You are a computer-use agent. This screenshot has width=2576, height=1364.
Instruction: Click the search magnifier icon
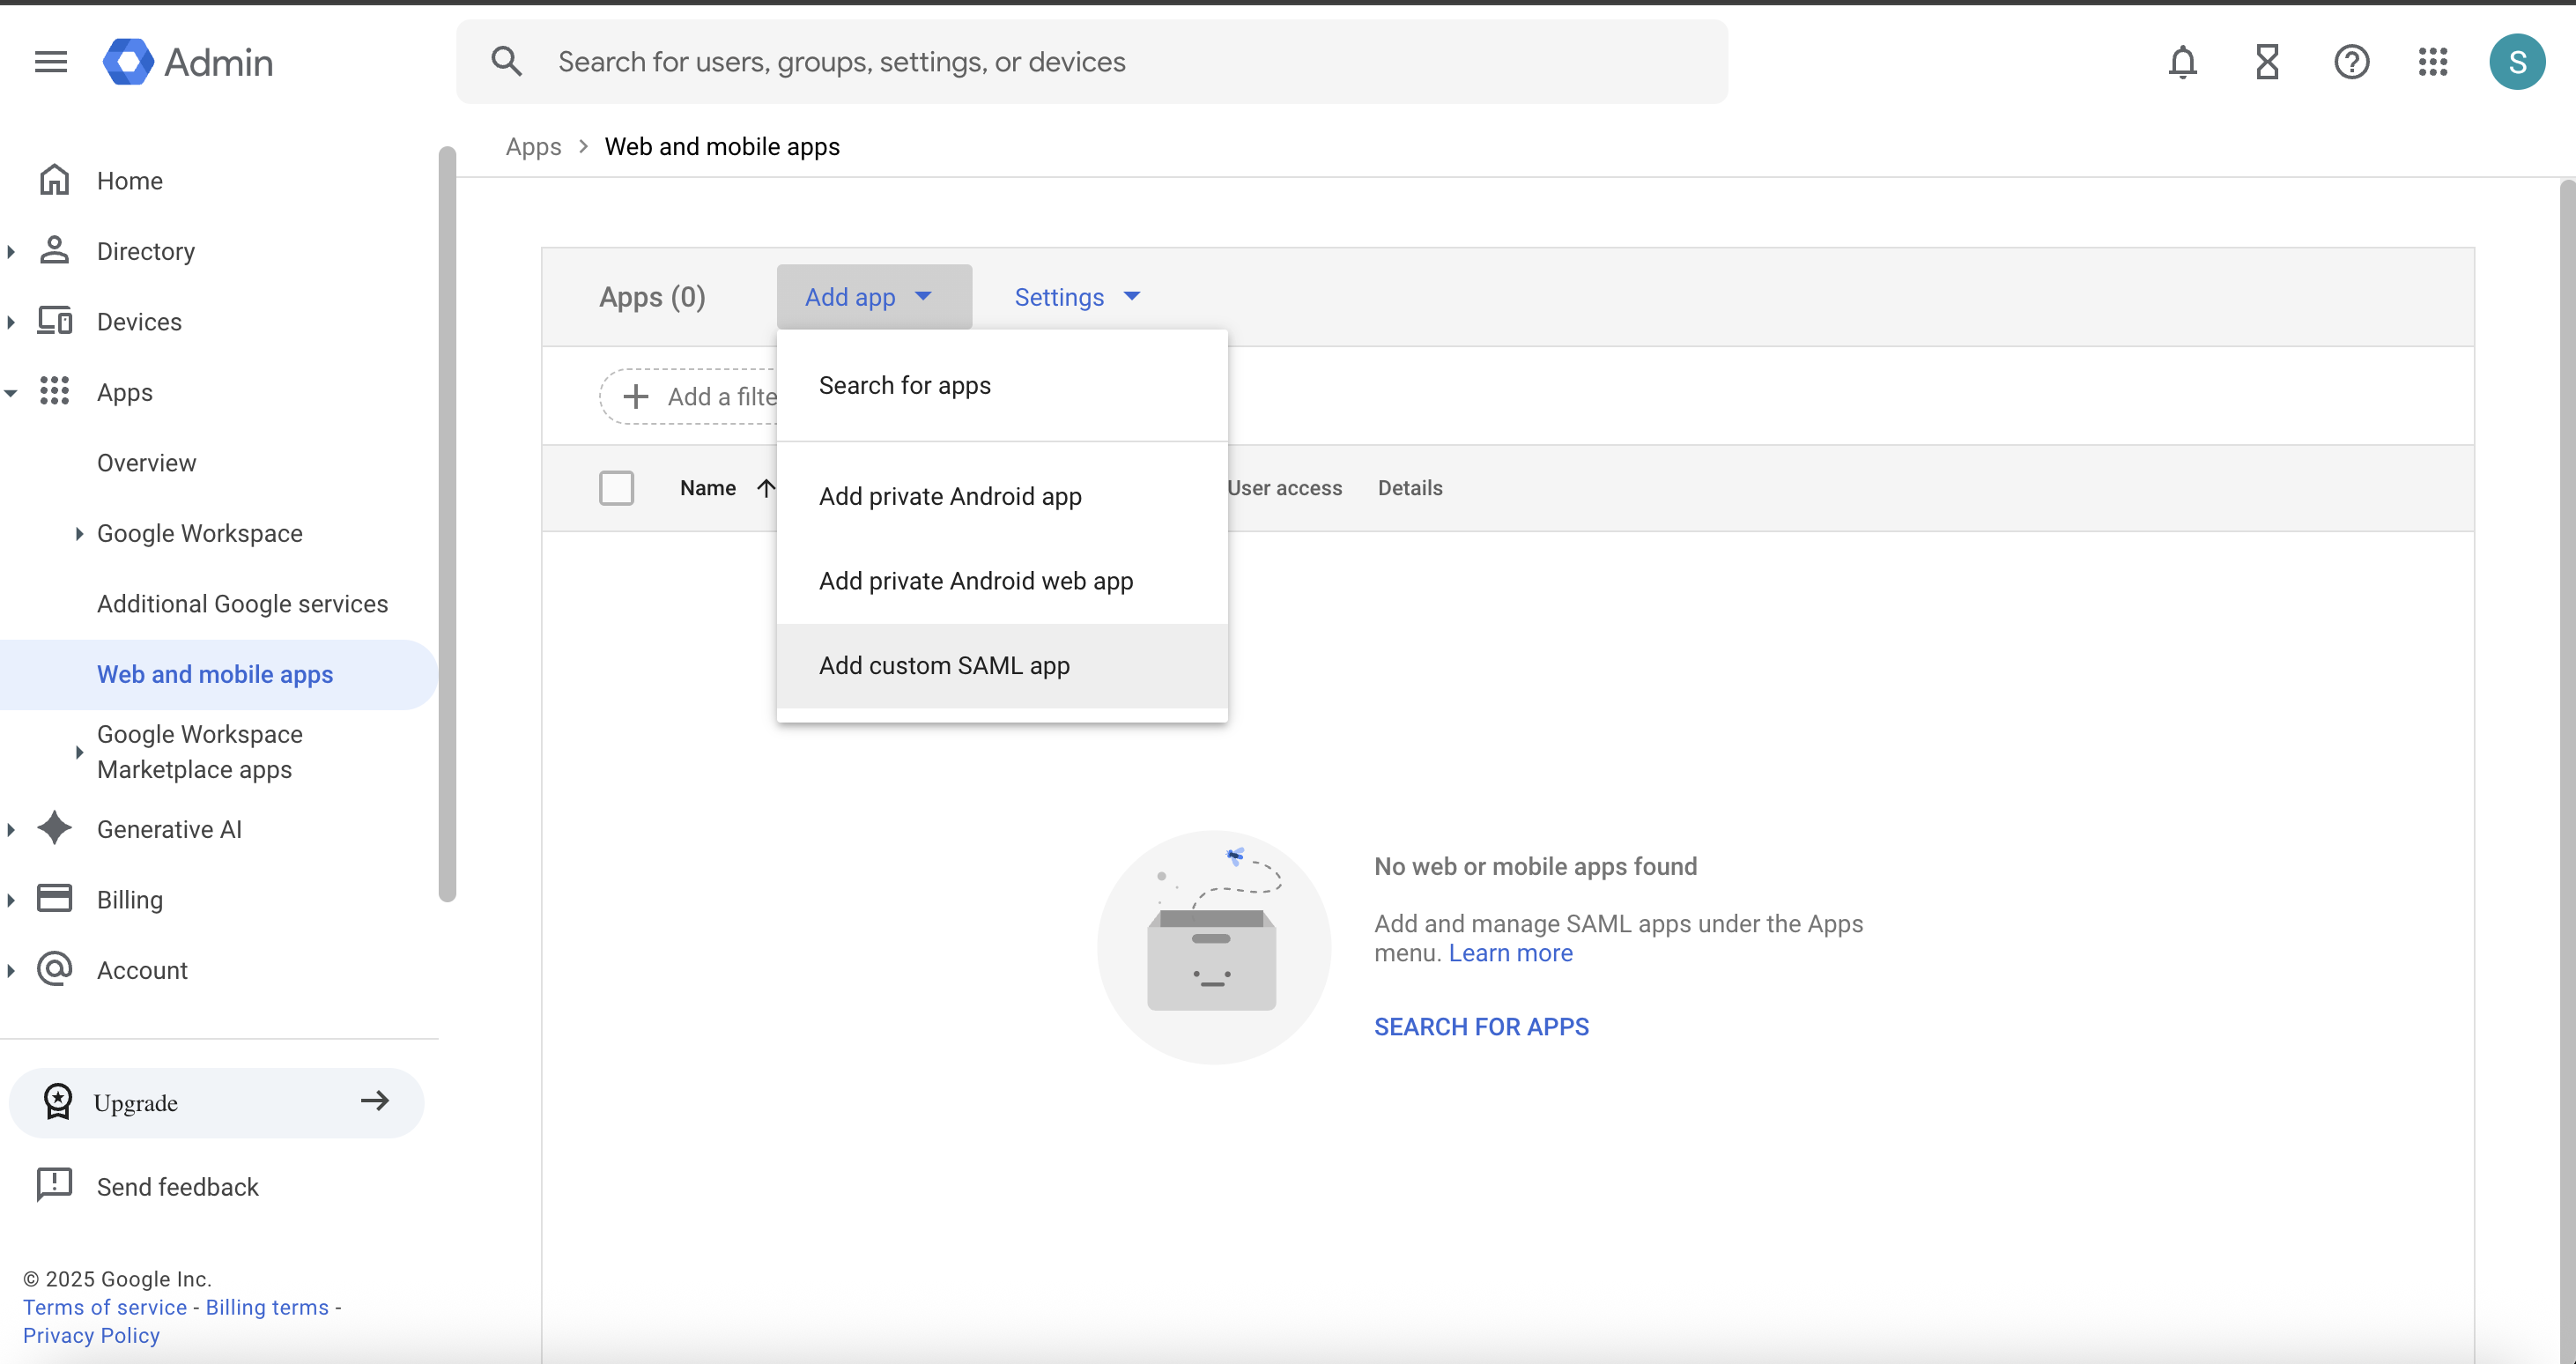click(x=507, y=62)
